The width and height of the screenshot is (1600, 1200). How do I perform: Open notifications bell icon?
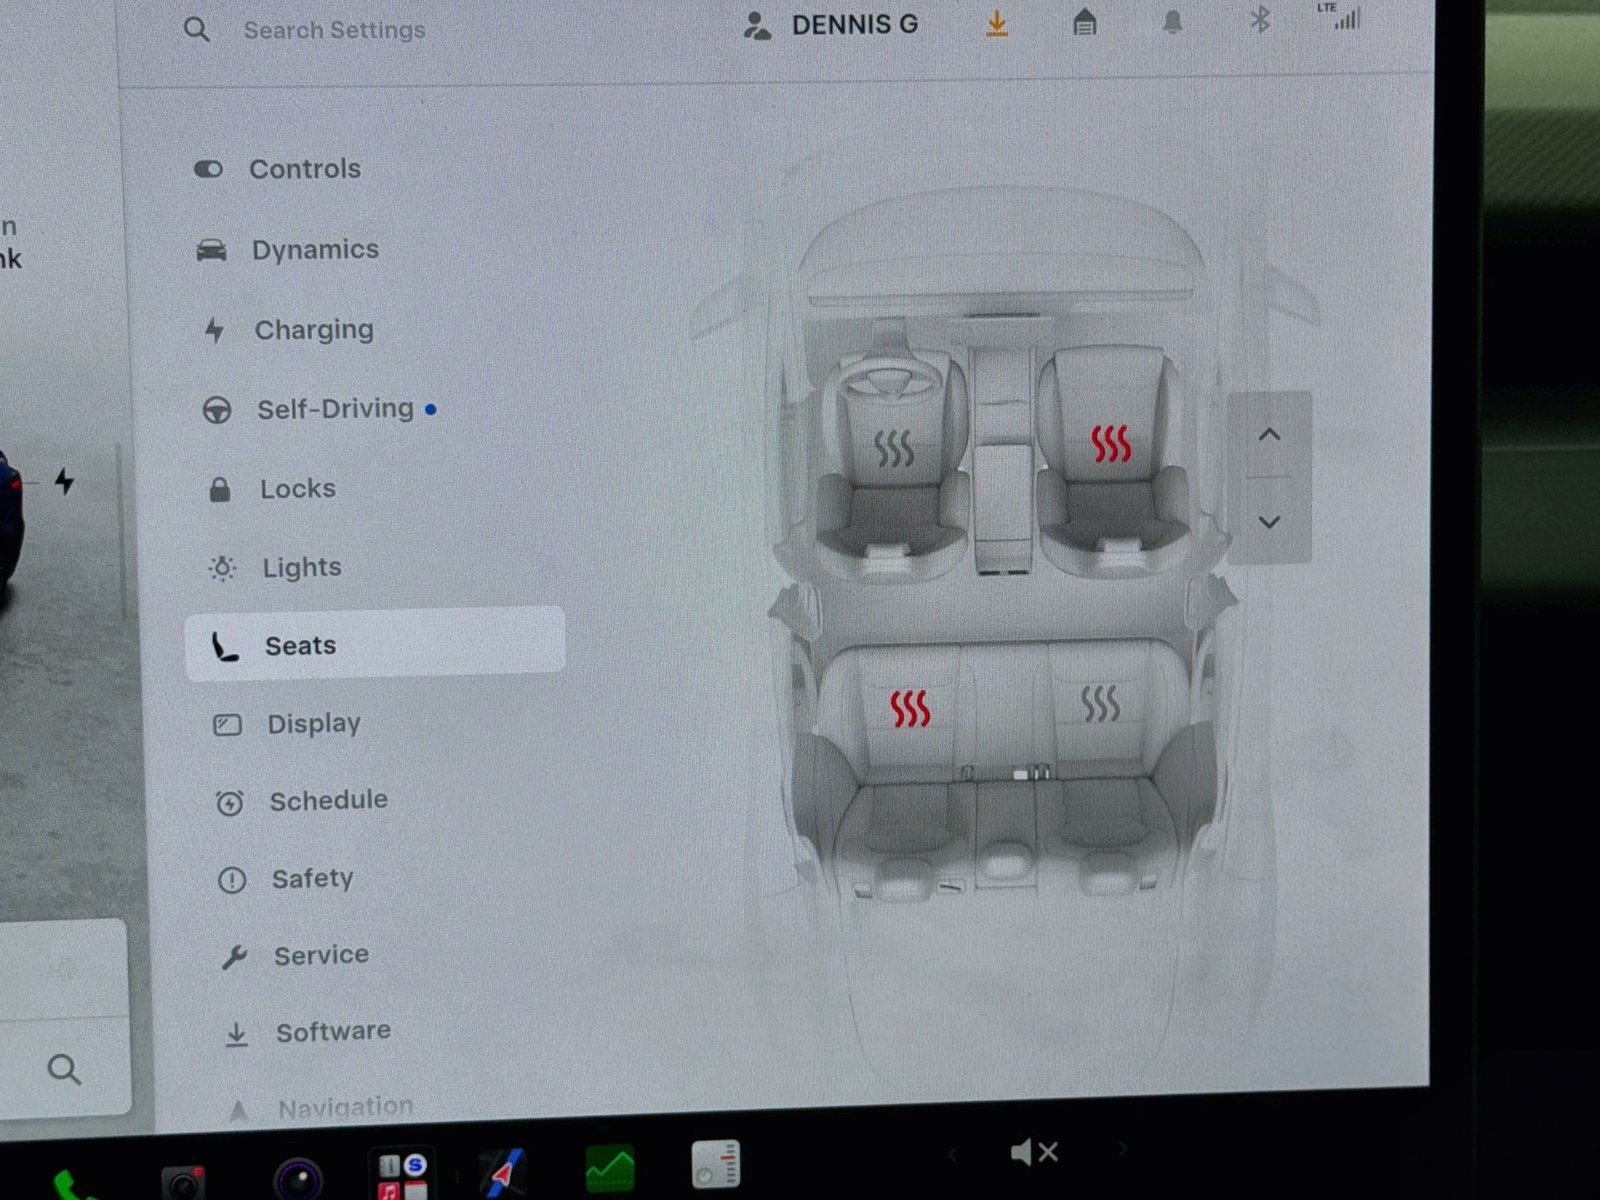coord(1172,22)
